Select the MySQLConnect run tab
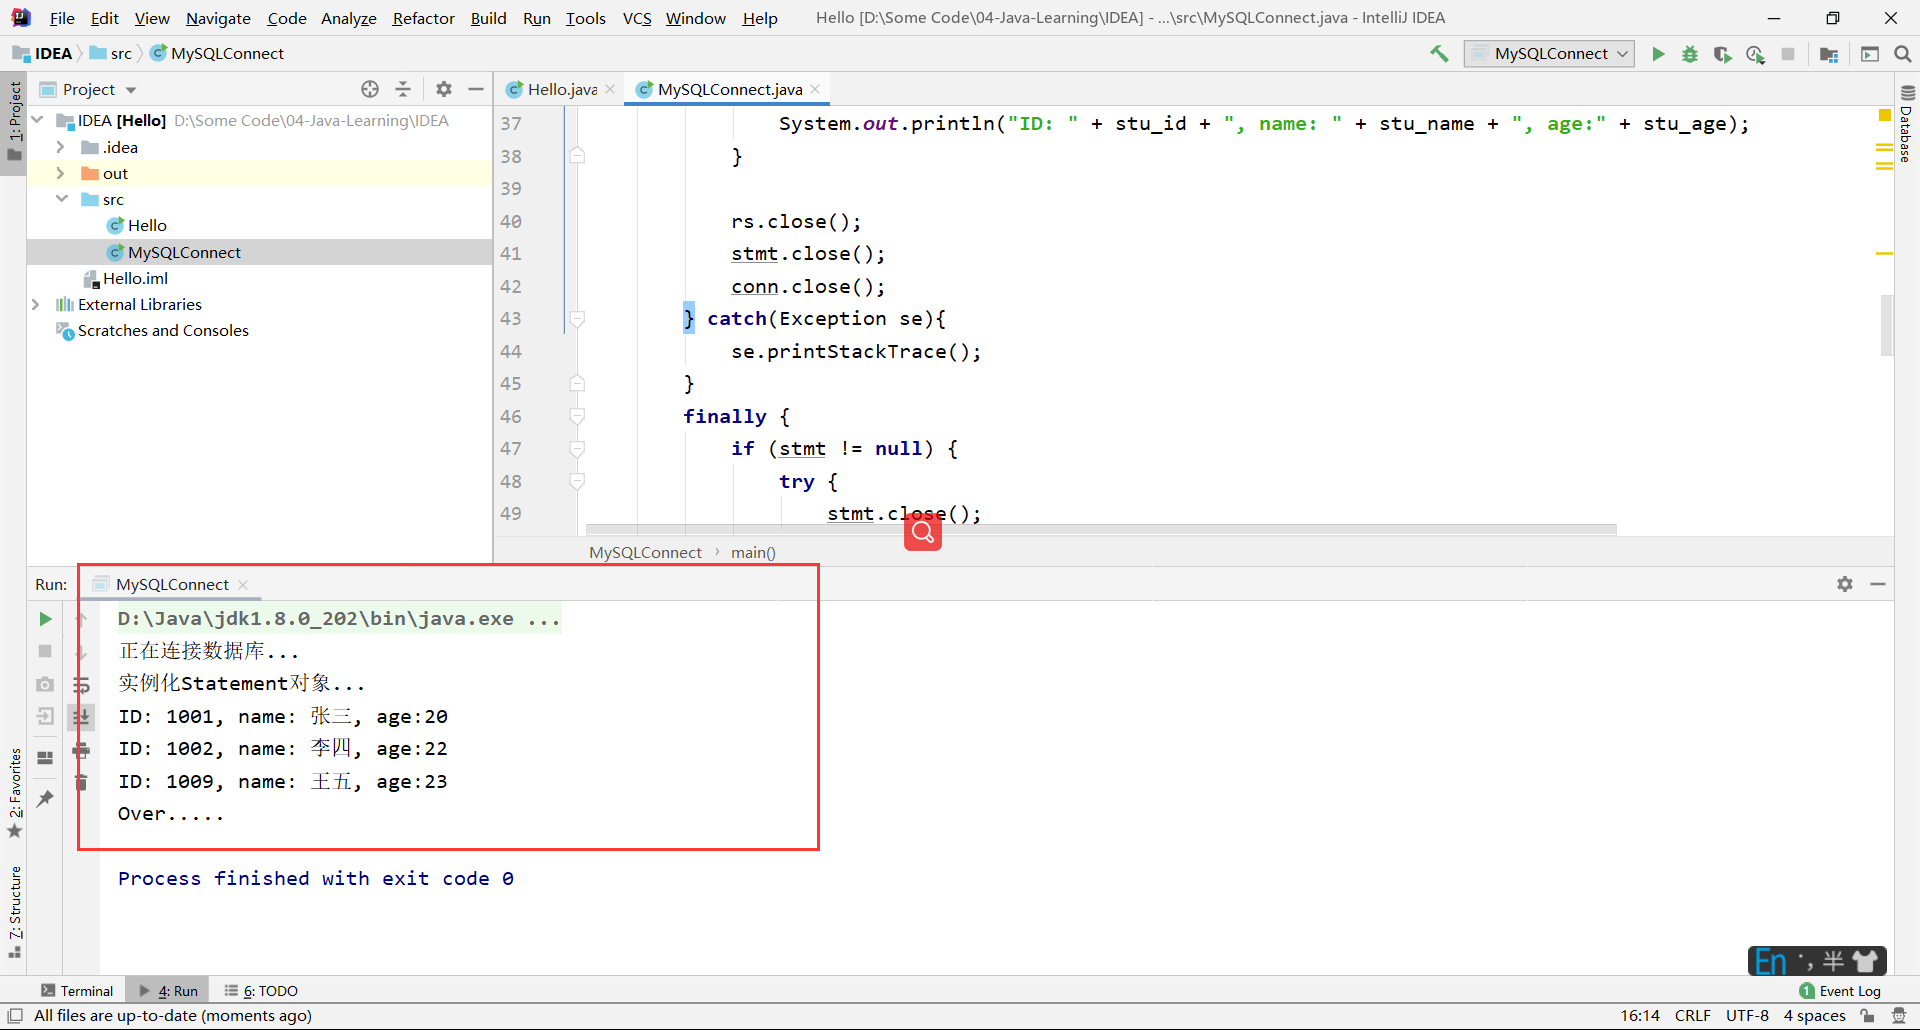Viewport: 1920px width, 1030px height. pyautogui.click(x=171, y=584)
